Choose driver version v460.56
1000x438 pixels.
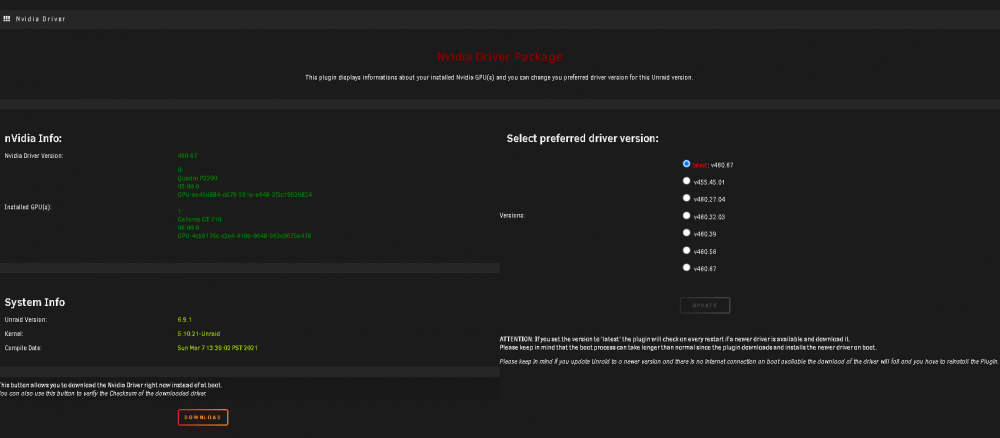pos(687,251)
